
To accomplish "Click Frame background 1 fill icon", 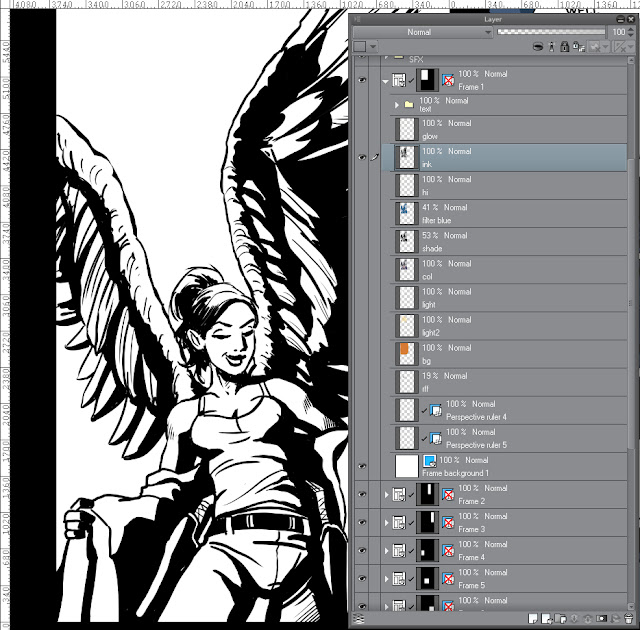I will 429,461.
